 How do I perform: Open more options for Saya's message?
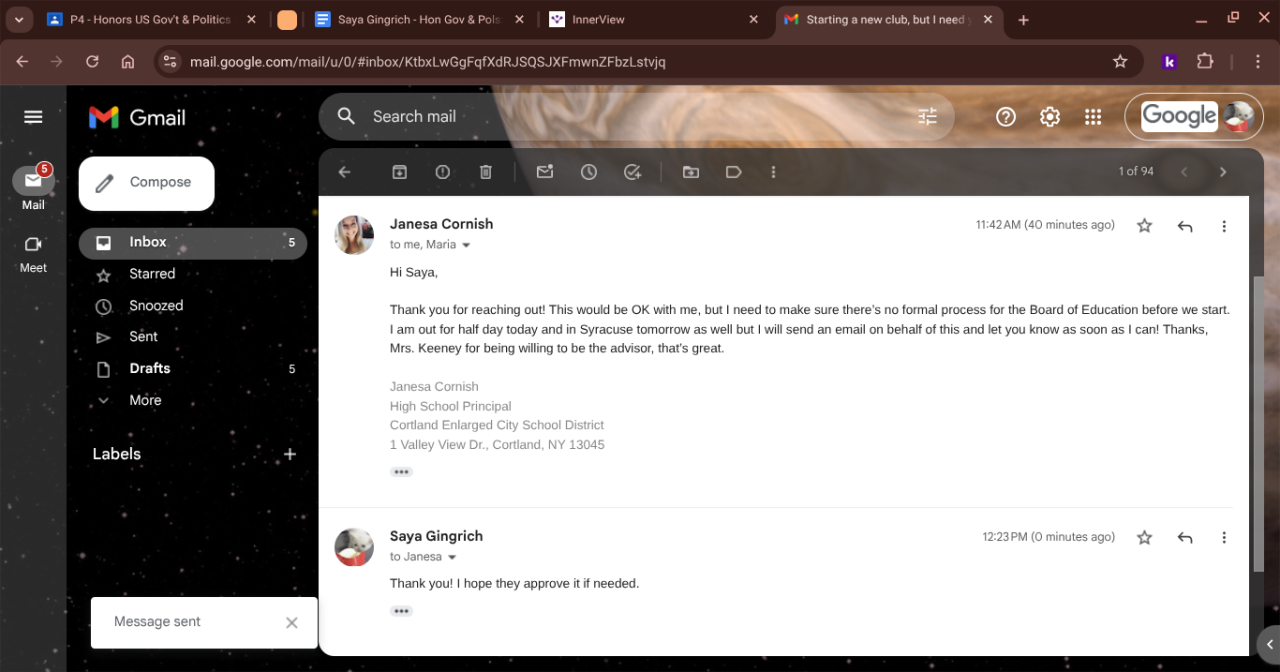(1224, 538)
